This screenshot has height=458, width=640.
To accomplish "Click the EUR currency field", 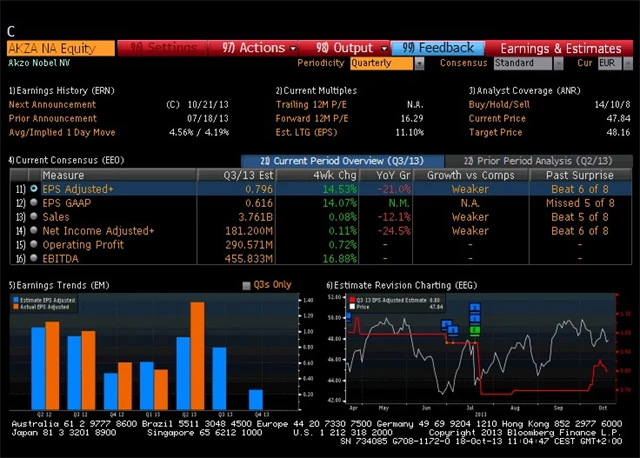I will pyautogui.click(x=610, y=63).
